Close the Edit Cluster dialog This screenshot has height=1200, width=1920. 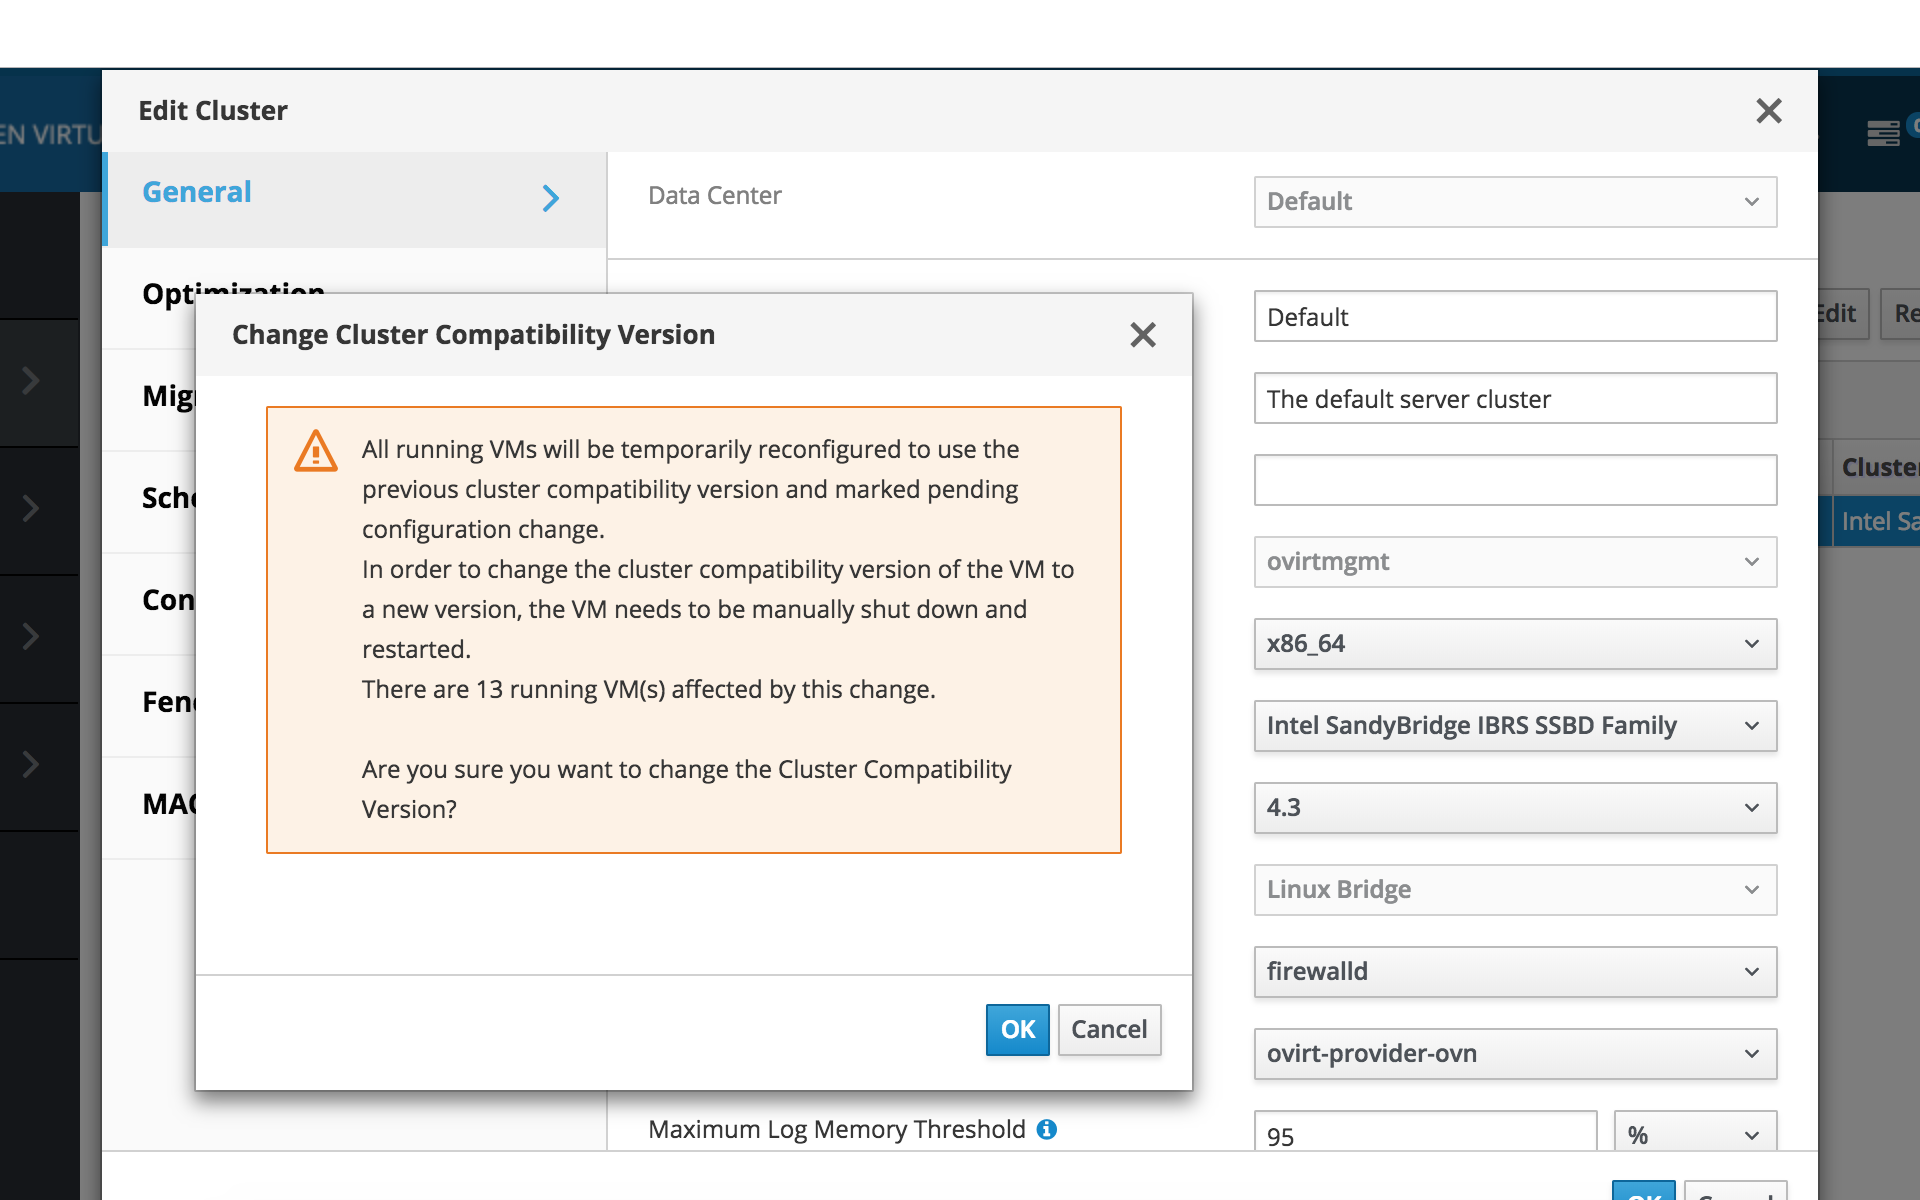(x=1768, y=111)
